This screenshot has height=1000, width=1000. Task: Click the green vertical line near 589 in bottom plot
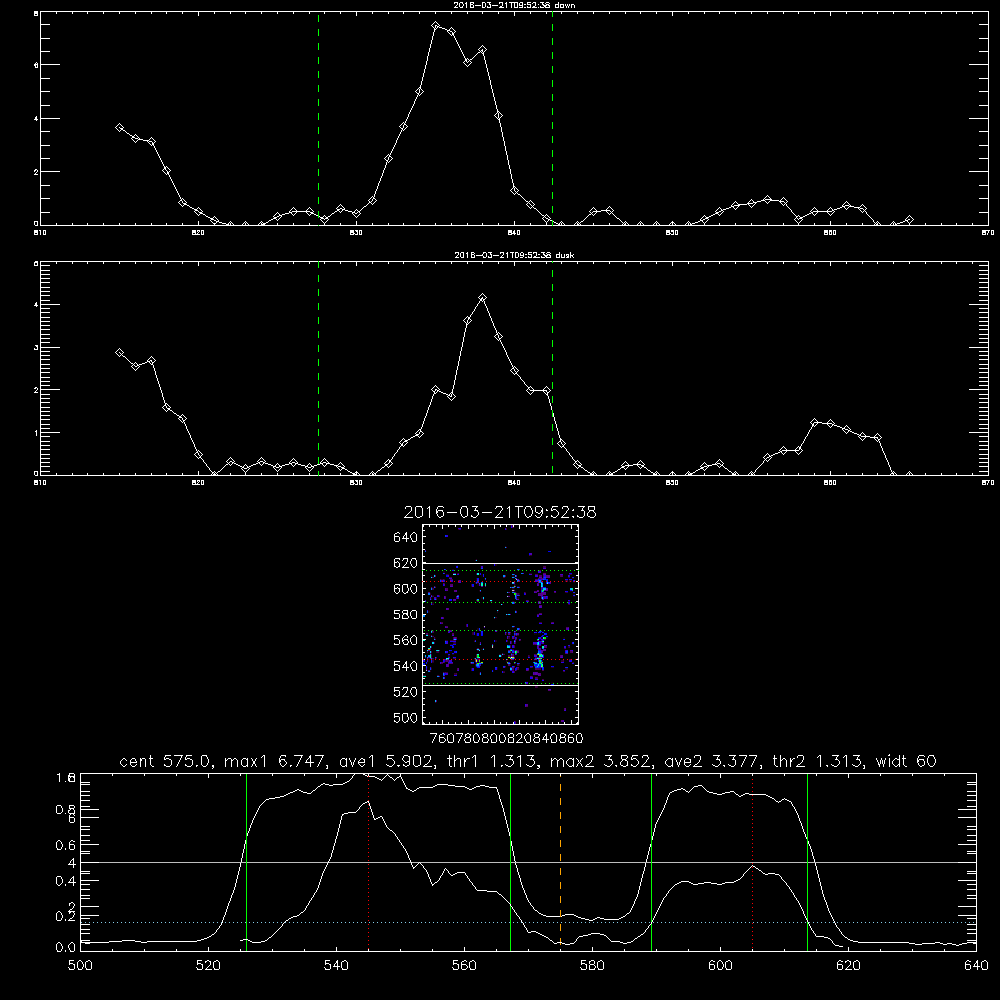(x=651, y=861)
